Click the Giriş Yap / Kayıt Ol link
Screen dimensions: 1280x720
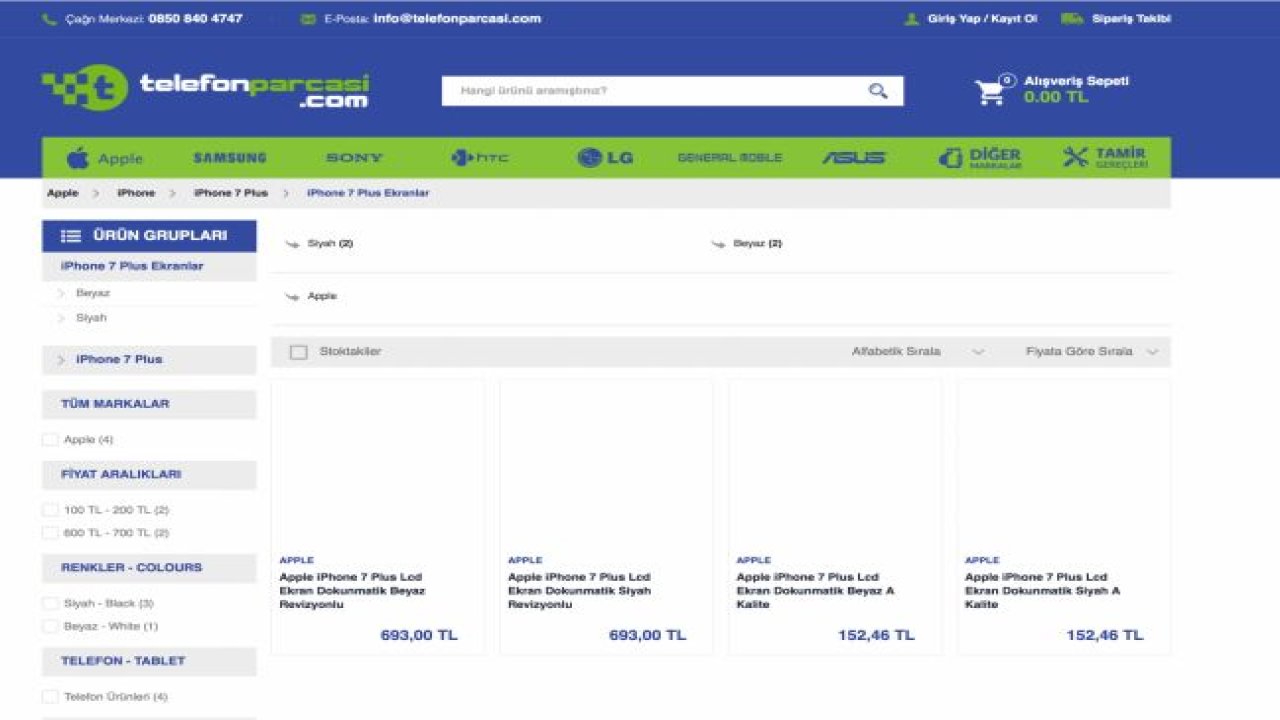[981, 19]
